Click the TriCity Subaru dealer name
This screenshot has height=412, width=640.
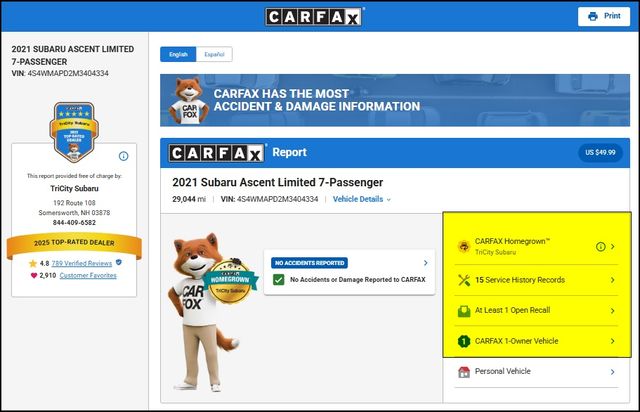click(x=74, y=189)
